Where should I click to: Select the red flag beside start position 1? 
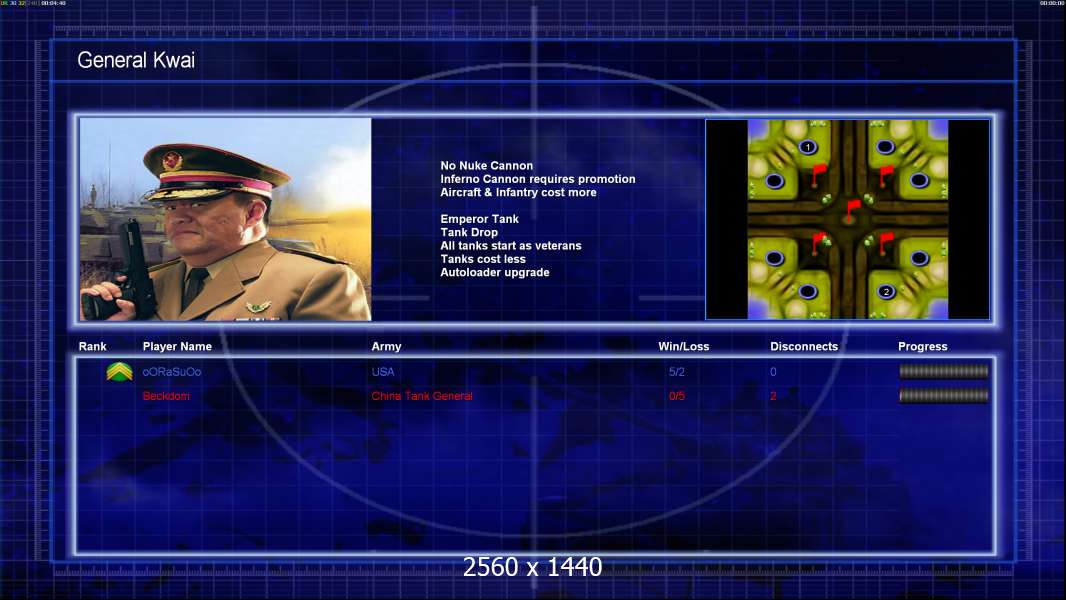click(x=817, y=175)
